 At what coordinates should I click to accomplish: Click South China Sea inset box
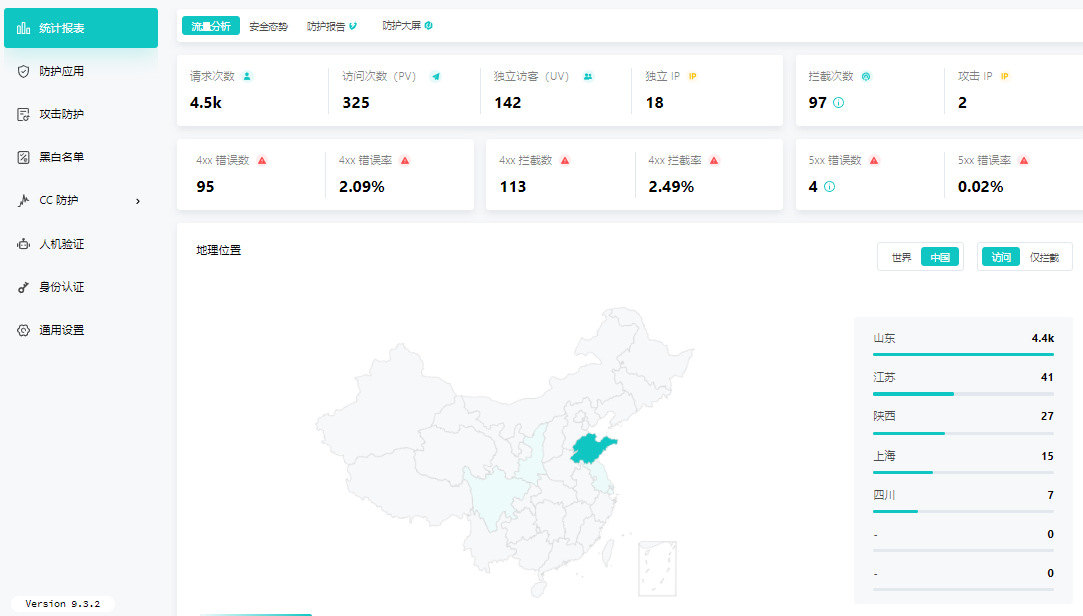click(x=657, y=568)
